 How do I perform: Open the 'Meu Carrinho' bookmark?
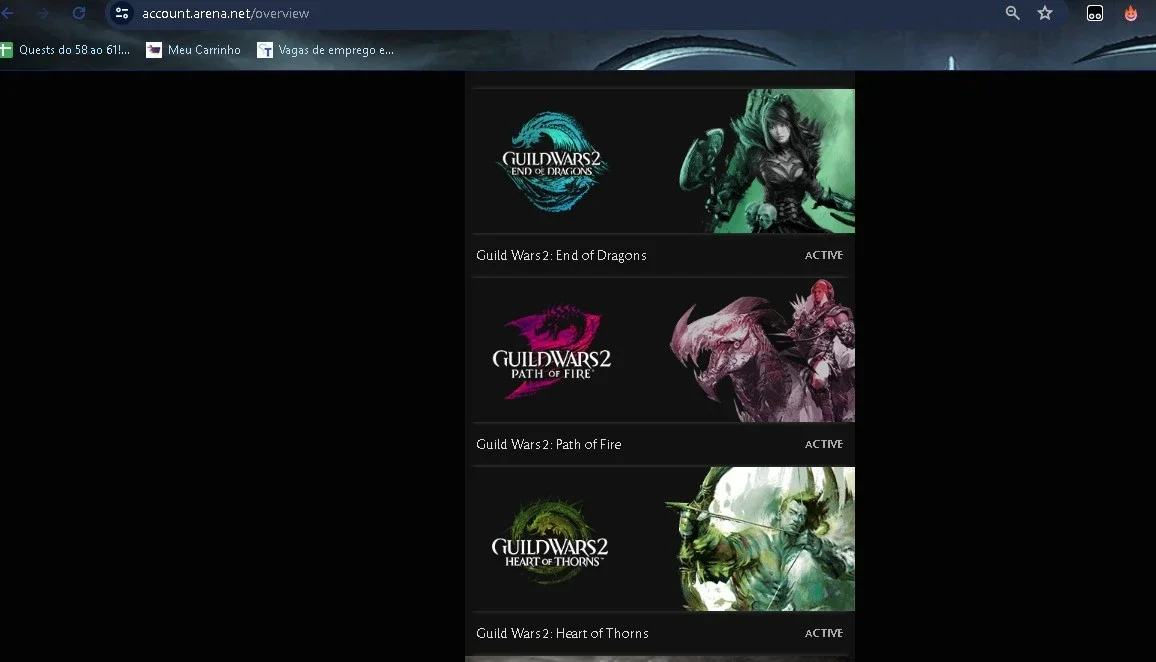(193, 50)
